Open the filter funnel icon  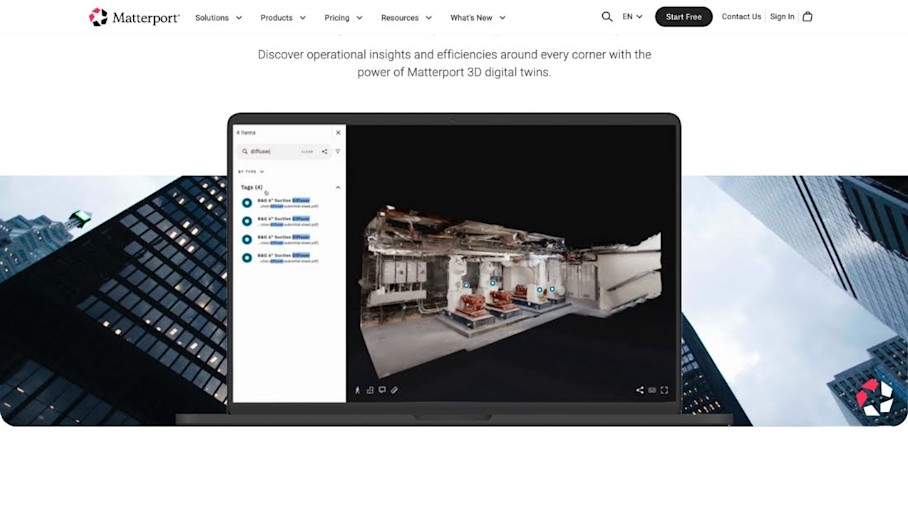tap(338, 151)
